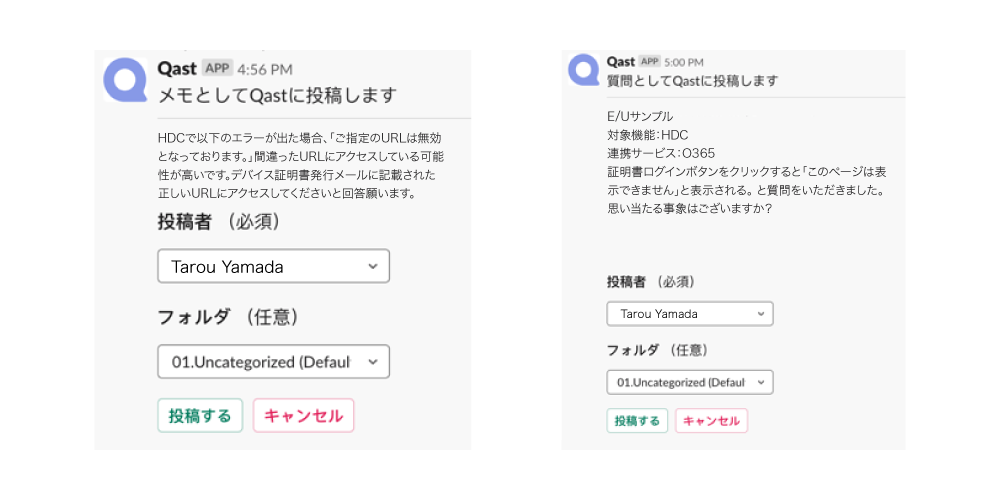Click the red キャンセル button in memo message
The height and width of the screenshot is (500, 1000).
click(x=304, y=415)
